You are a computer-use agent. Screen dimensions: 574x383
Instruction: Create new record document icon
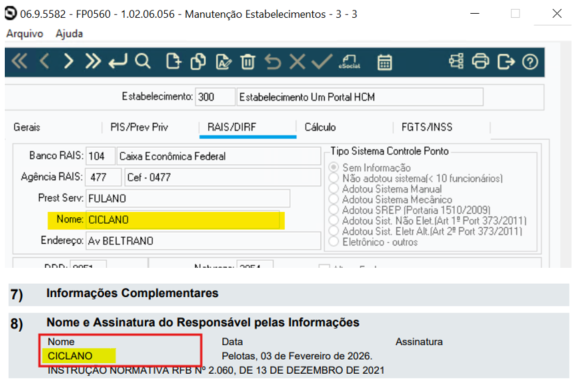click(174, 61)
